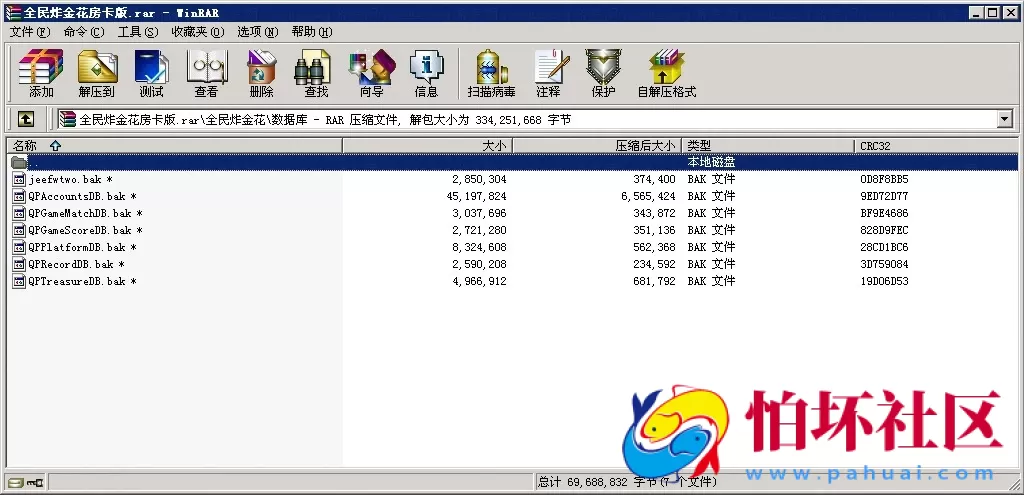The height and width of the screenshot is (495, 1024).
Task: Click the 删除 (Delete) toolbar icon
Action: [261, 72]
